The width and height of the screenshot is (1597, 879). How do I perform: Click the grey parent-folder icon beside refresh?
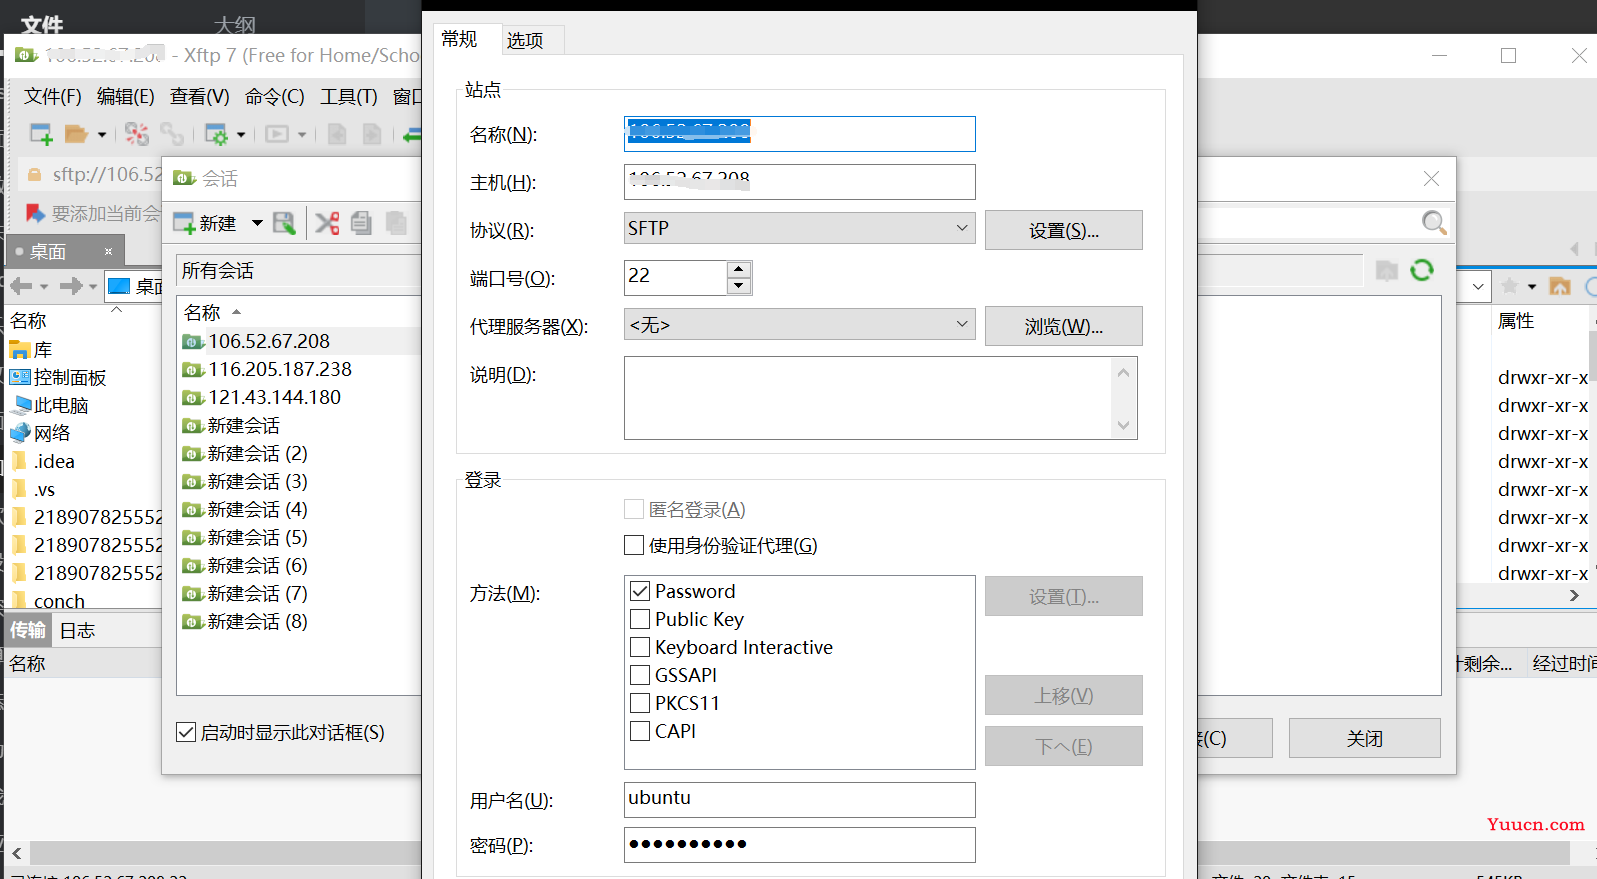click(1387, 270)
